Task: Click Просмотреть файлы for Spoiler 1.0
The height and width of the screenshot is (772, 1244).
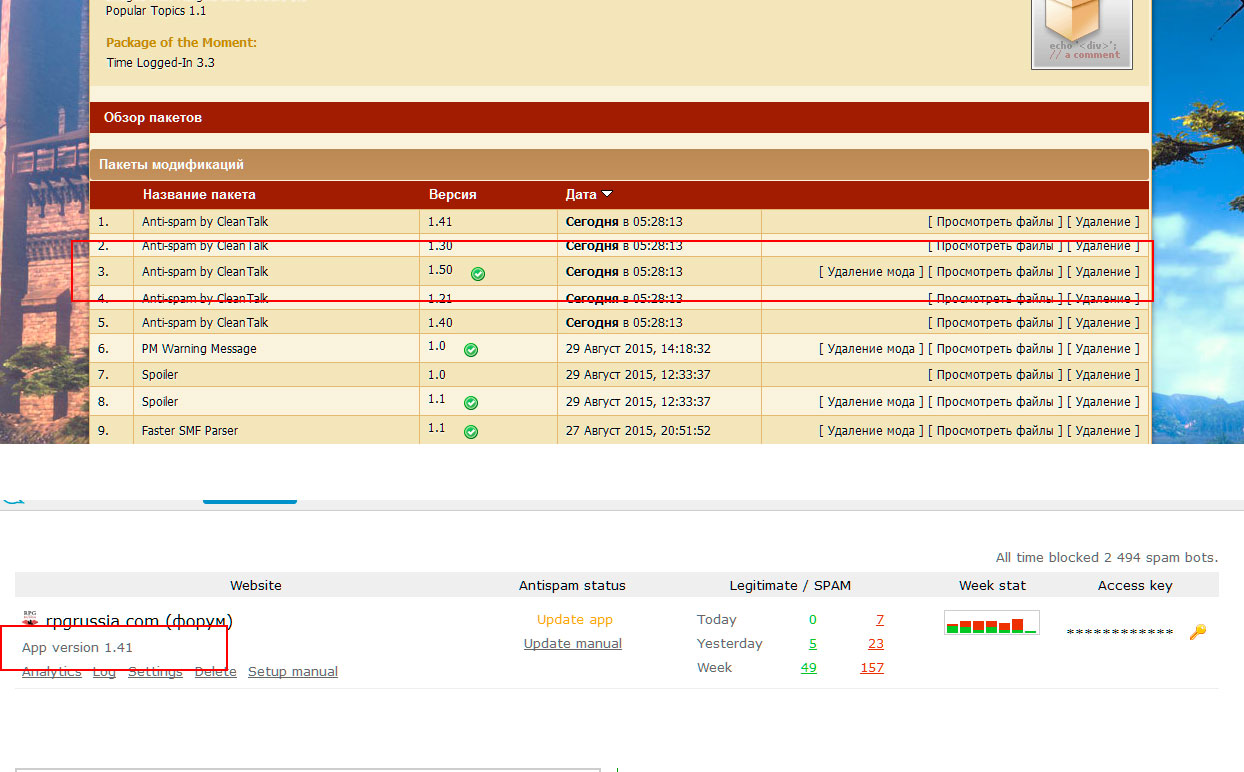Action: 995,374
